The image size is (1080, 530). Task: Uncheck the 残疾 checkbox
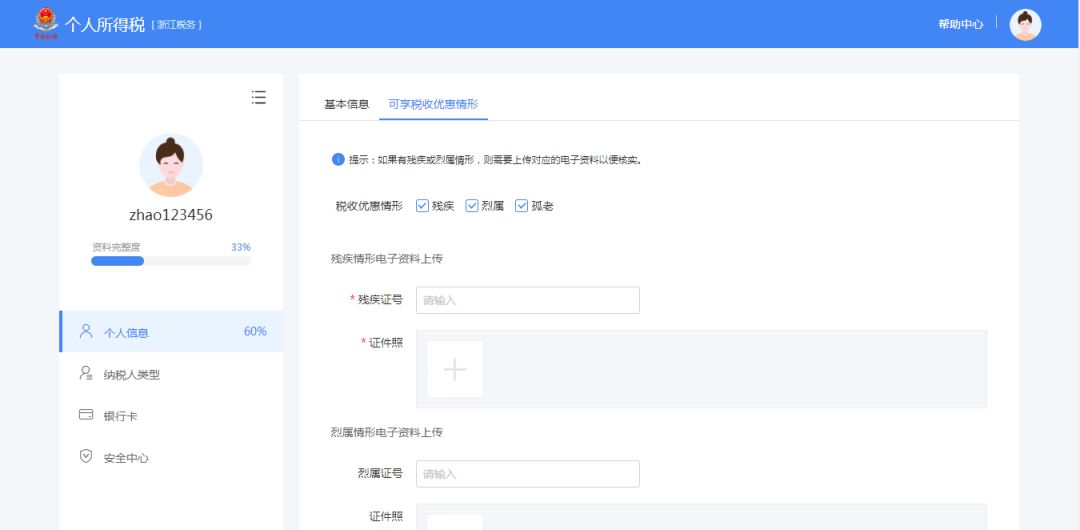422,206
